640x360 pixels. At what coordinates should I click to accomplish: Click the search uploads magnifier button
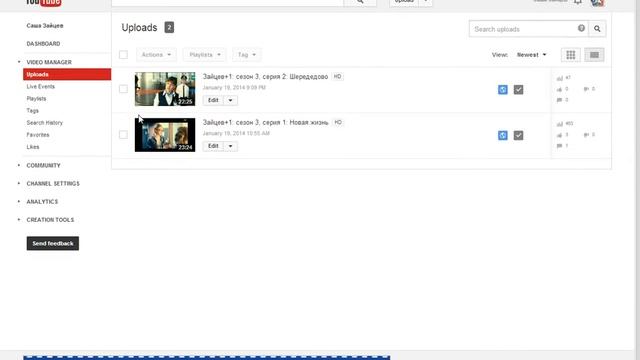pyautogui.click(x=597, y=29)
